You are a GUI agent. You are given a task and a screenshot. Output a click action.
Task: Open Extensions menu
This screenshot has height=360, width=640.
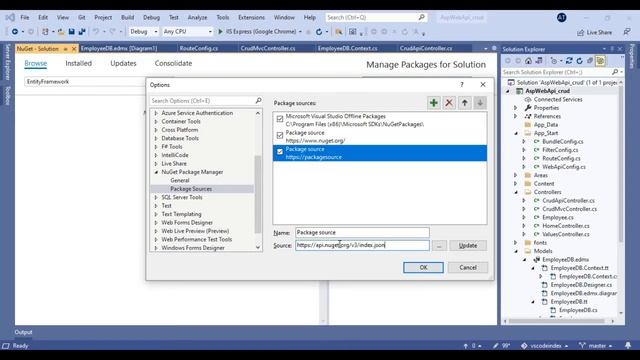tap(251, 18)
